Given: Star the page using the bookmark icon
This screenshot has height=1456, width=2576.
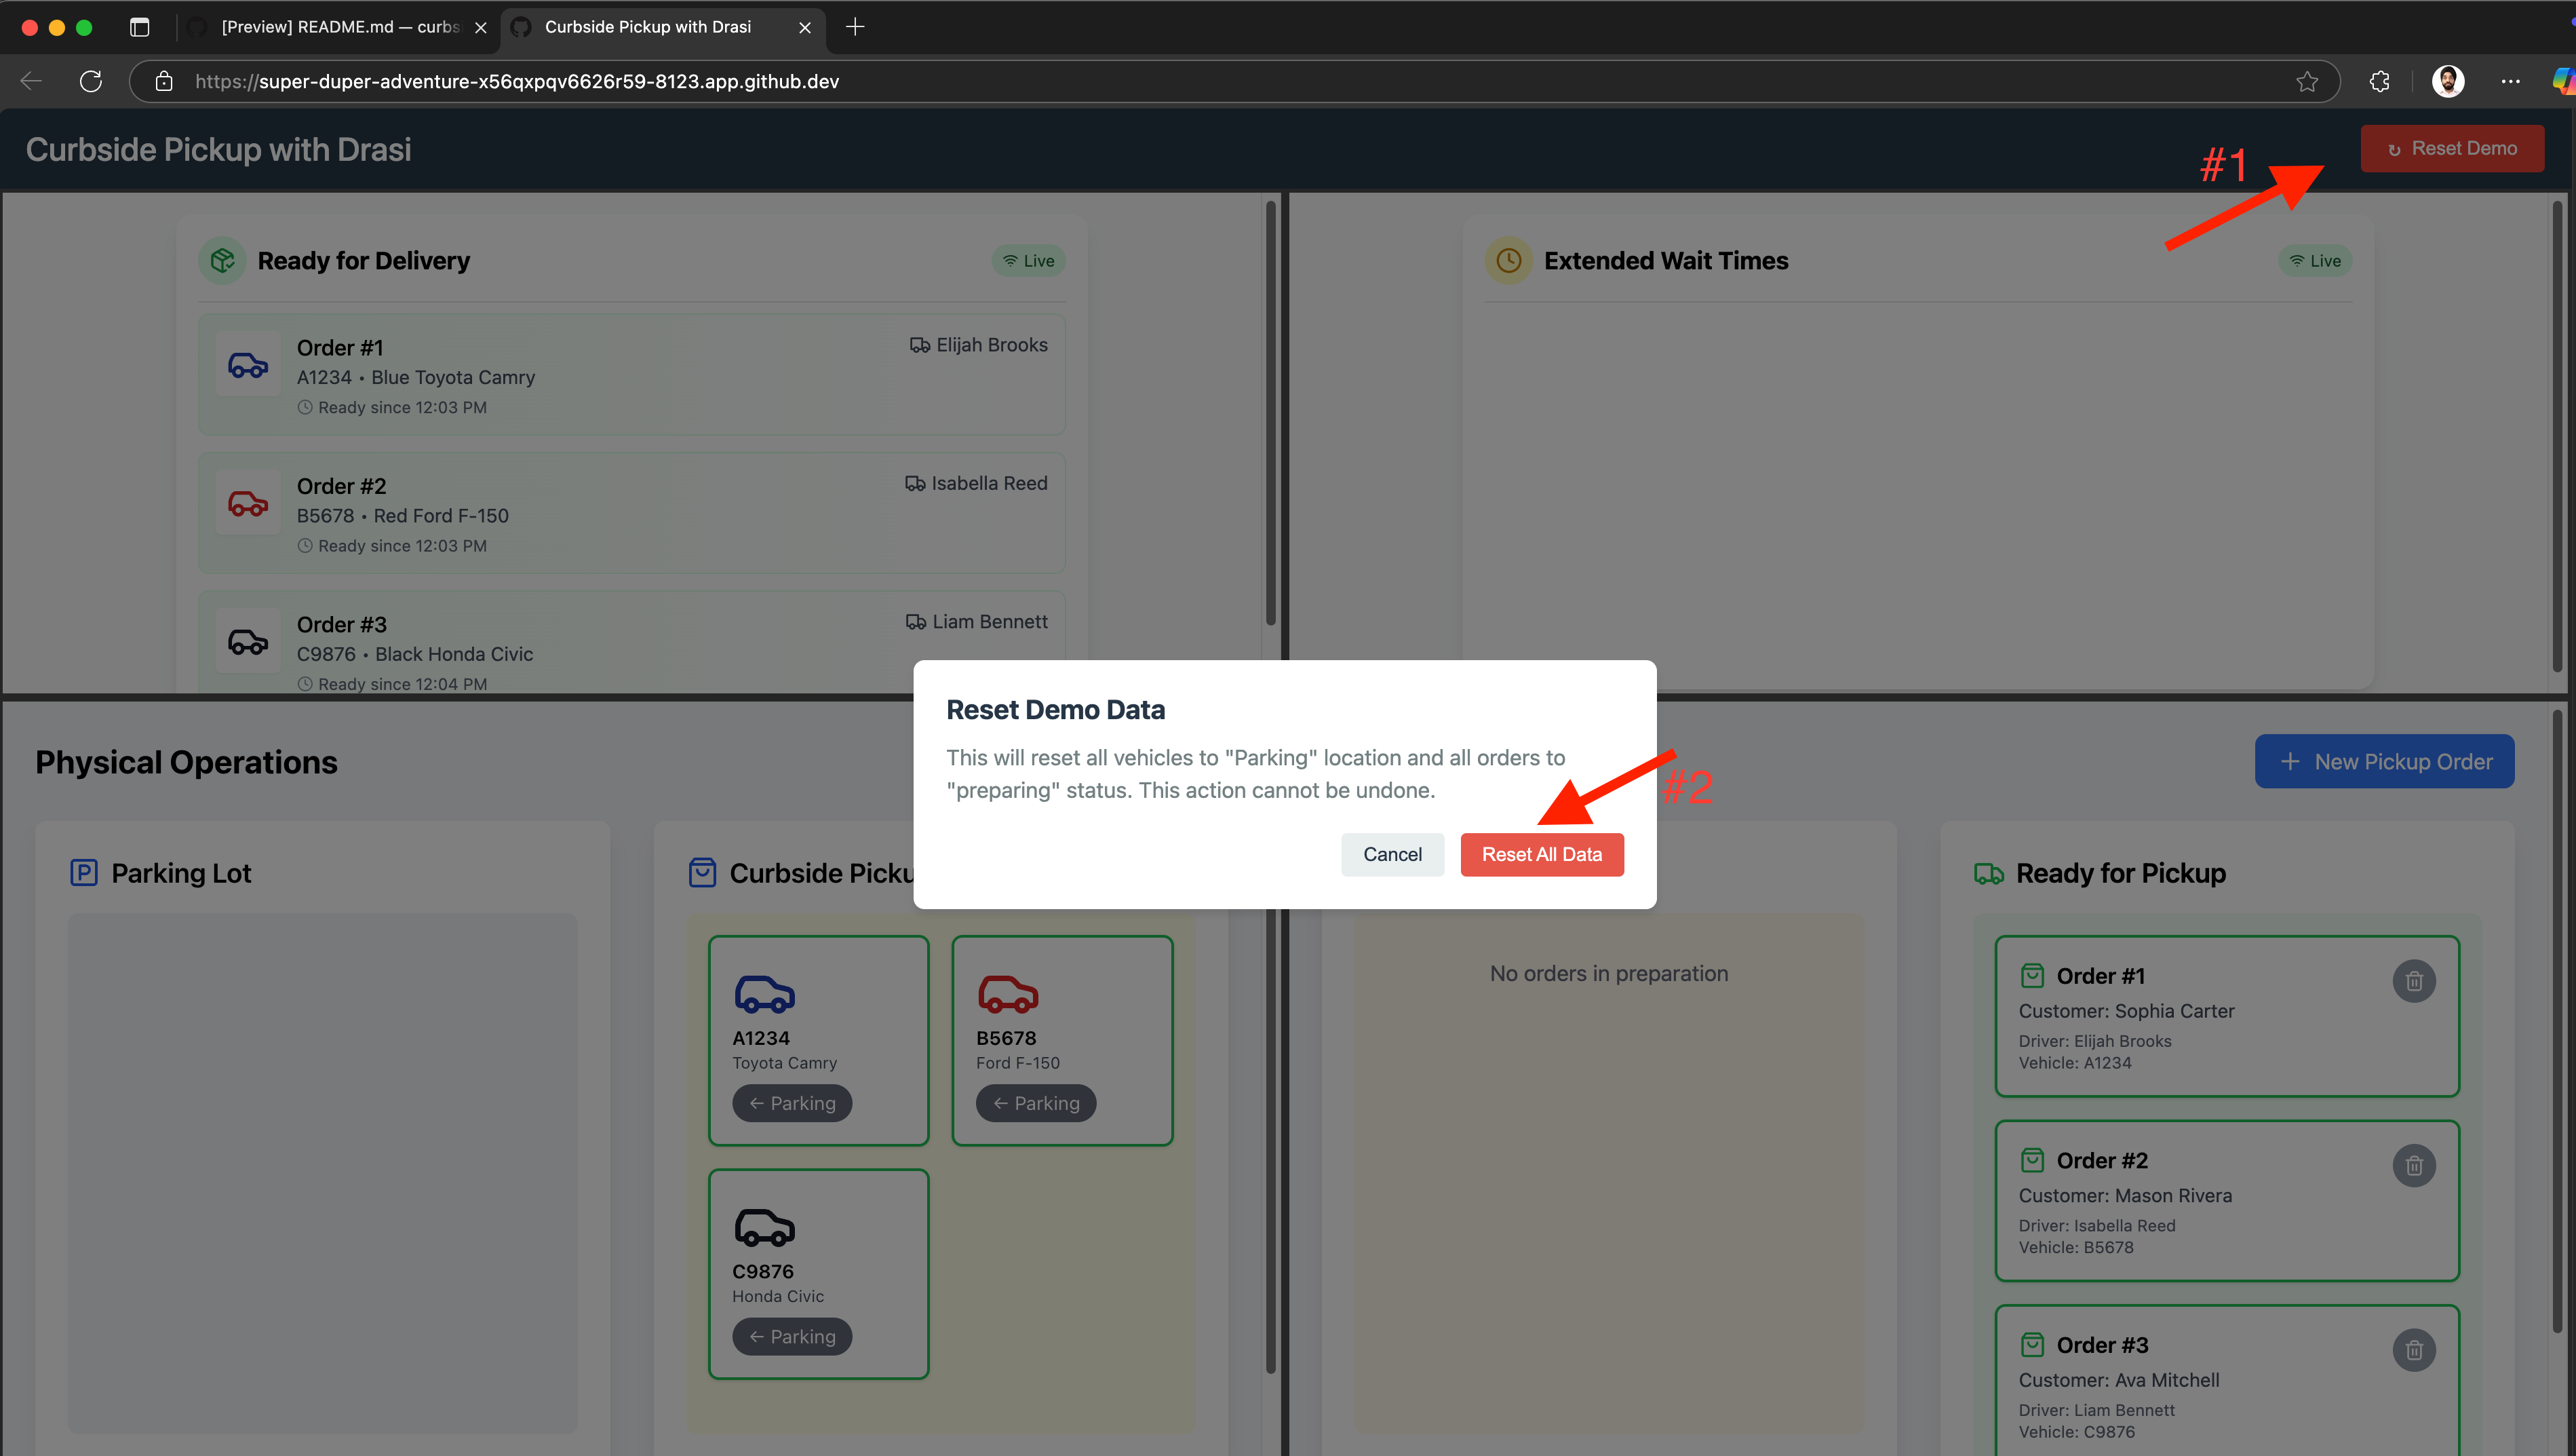Looking at the screenshot, I should [2308, 81].
